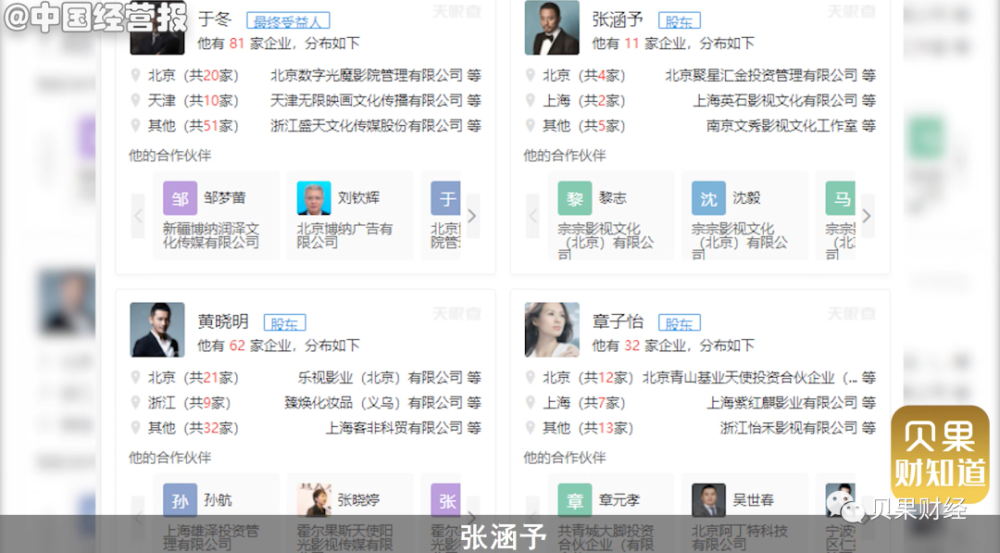Click 张涵予's 其他 (共5家) entry
This screenshot has width=1000, height=553.
click(x=584, y=126)
